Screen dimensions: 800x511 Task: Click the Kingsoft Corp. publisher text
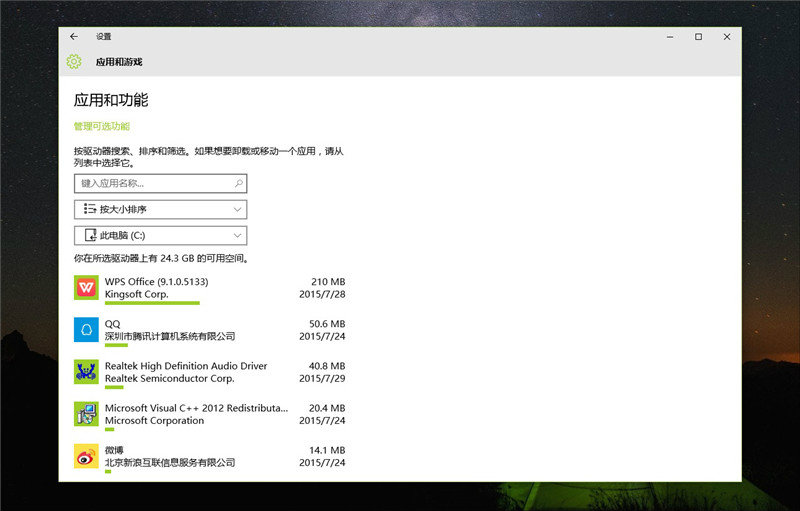(x=137, y=294)
